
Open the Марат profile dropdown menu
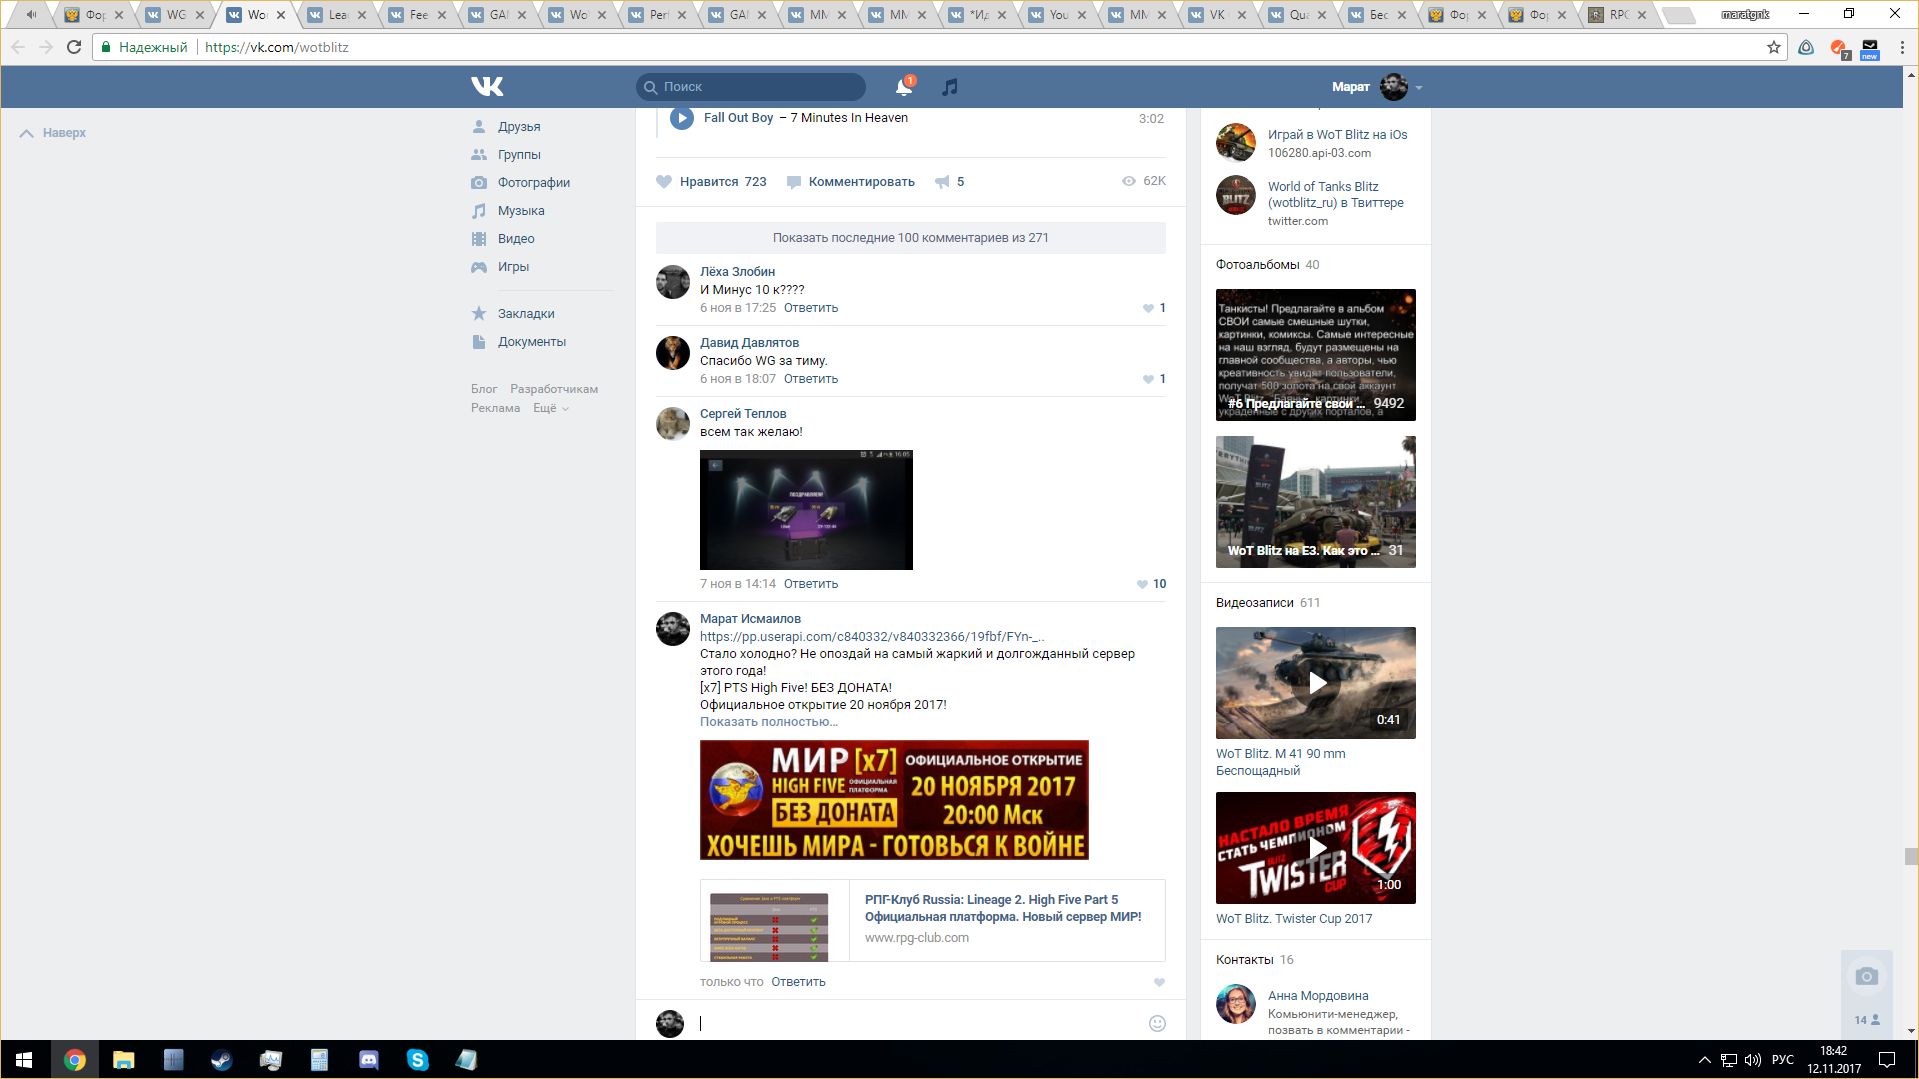coord(1418,87)
